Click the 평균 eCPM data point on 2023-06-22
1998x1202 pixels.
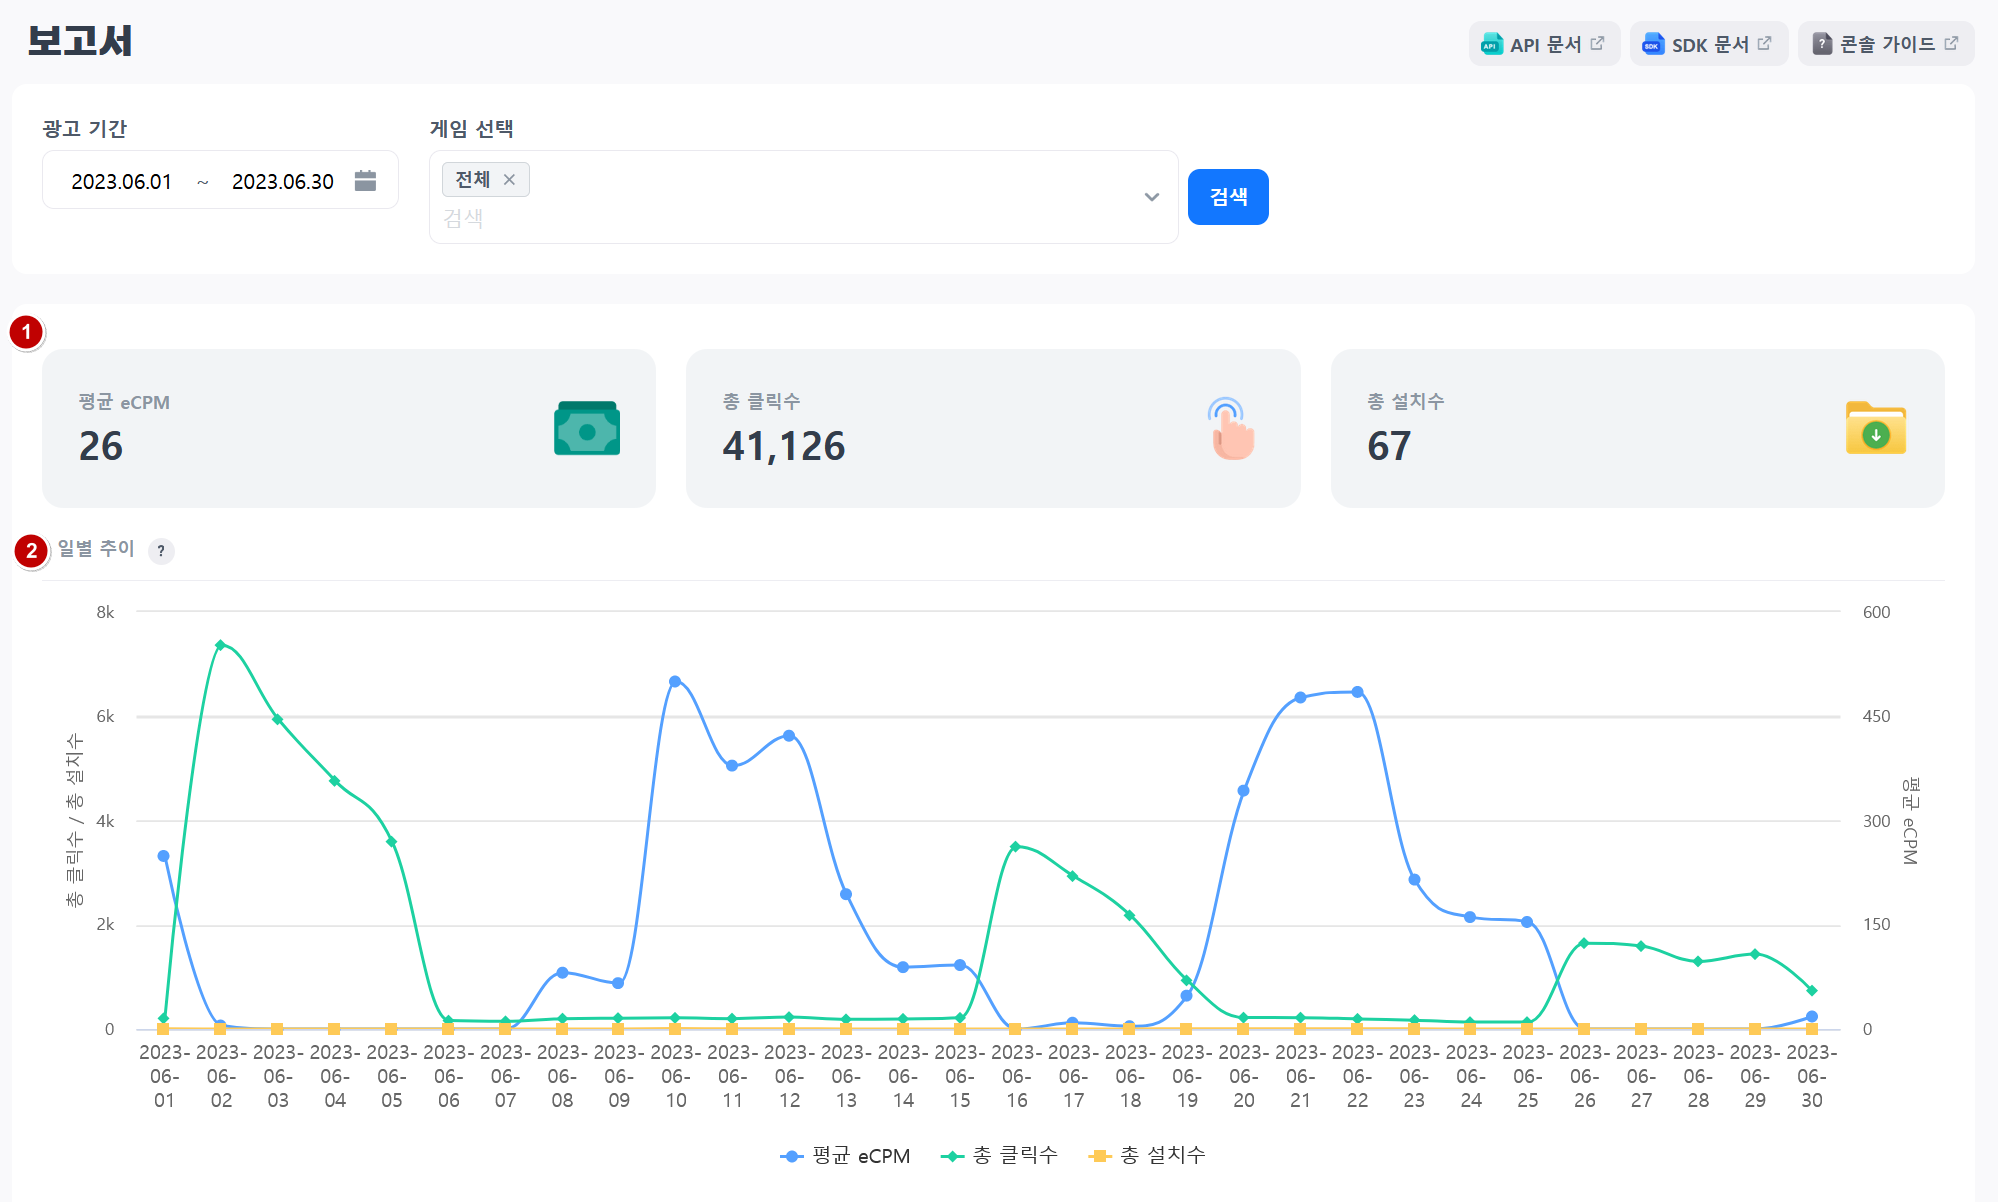pyautogui.click(x=1357, y=692)
